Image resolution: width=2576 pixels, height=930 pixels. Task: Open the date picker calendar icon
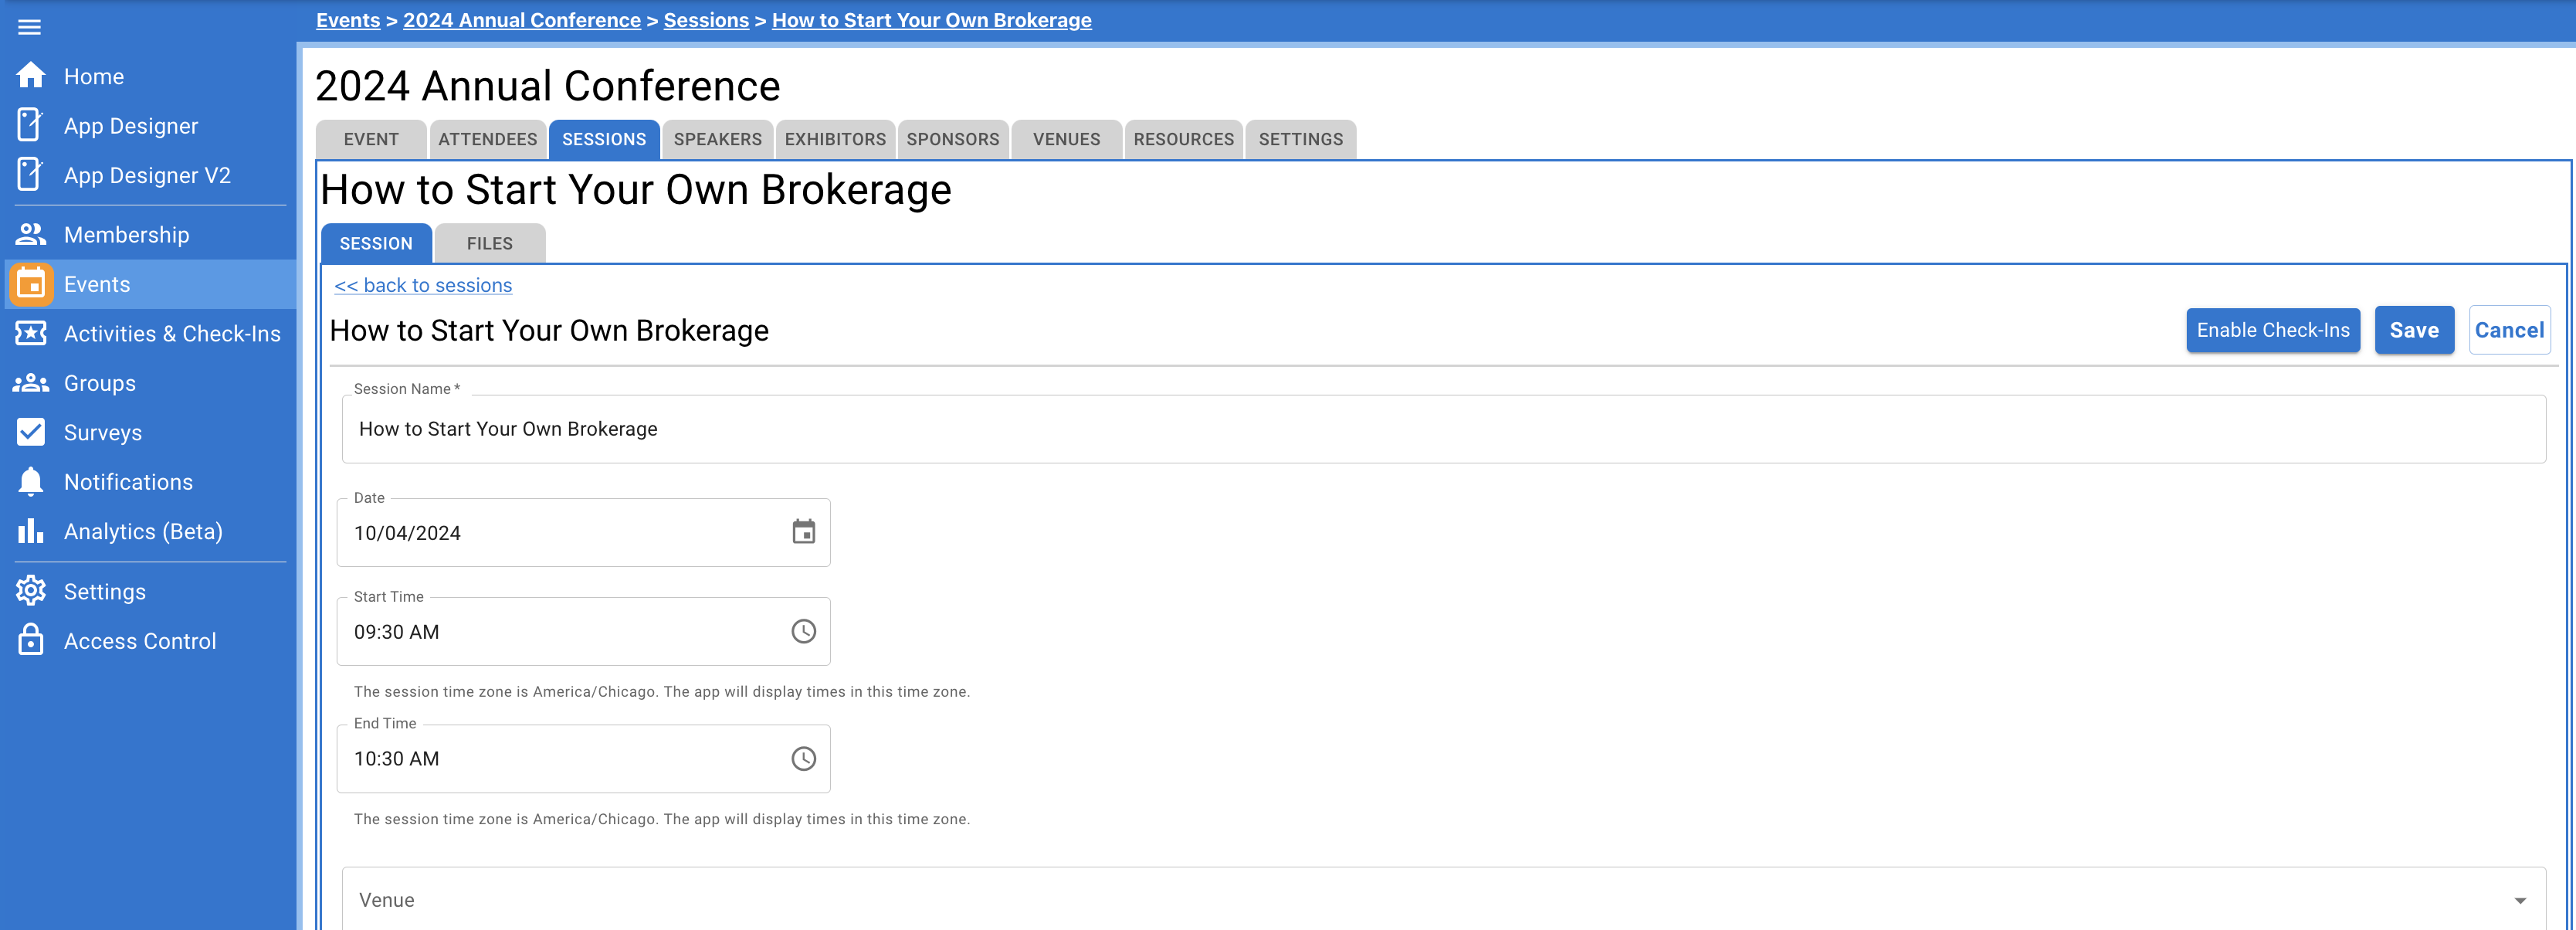tap(803, 532)
